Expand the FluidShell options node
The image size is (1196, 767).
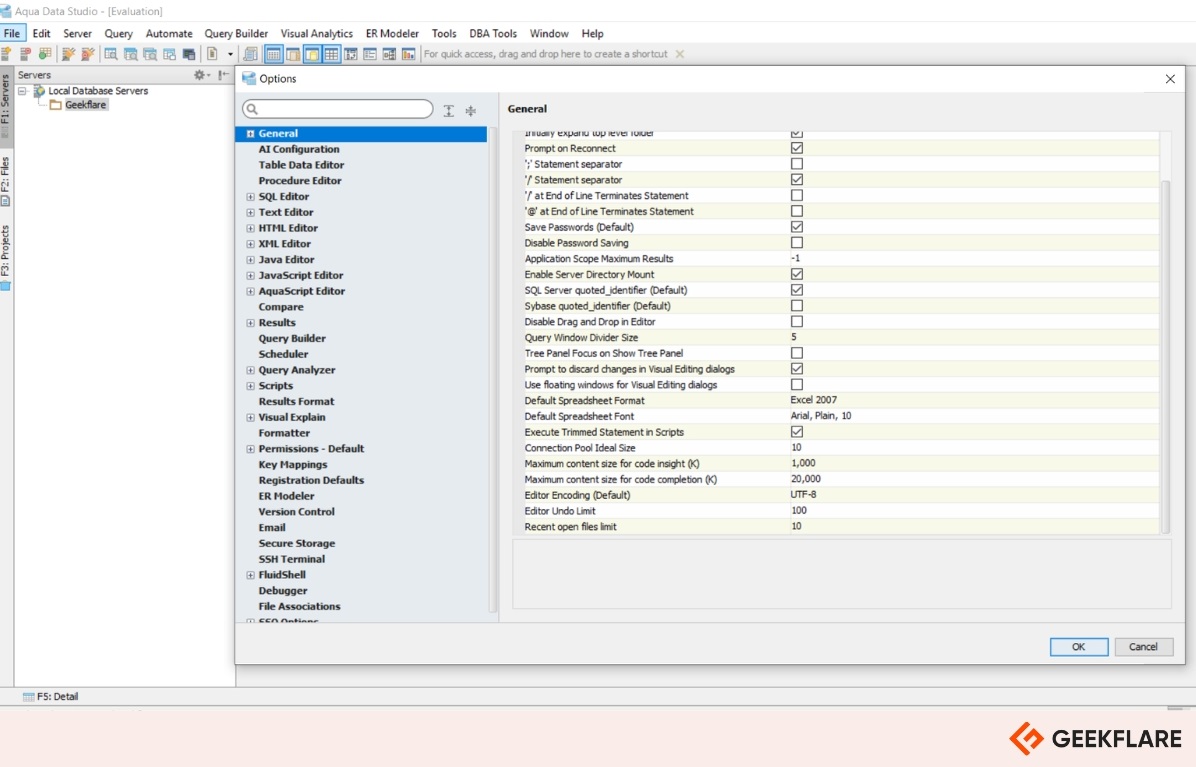pos(250,576)
